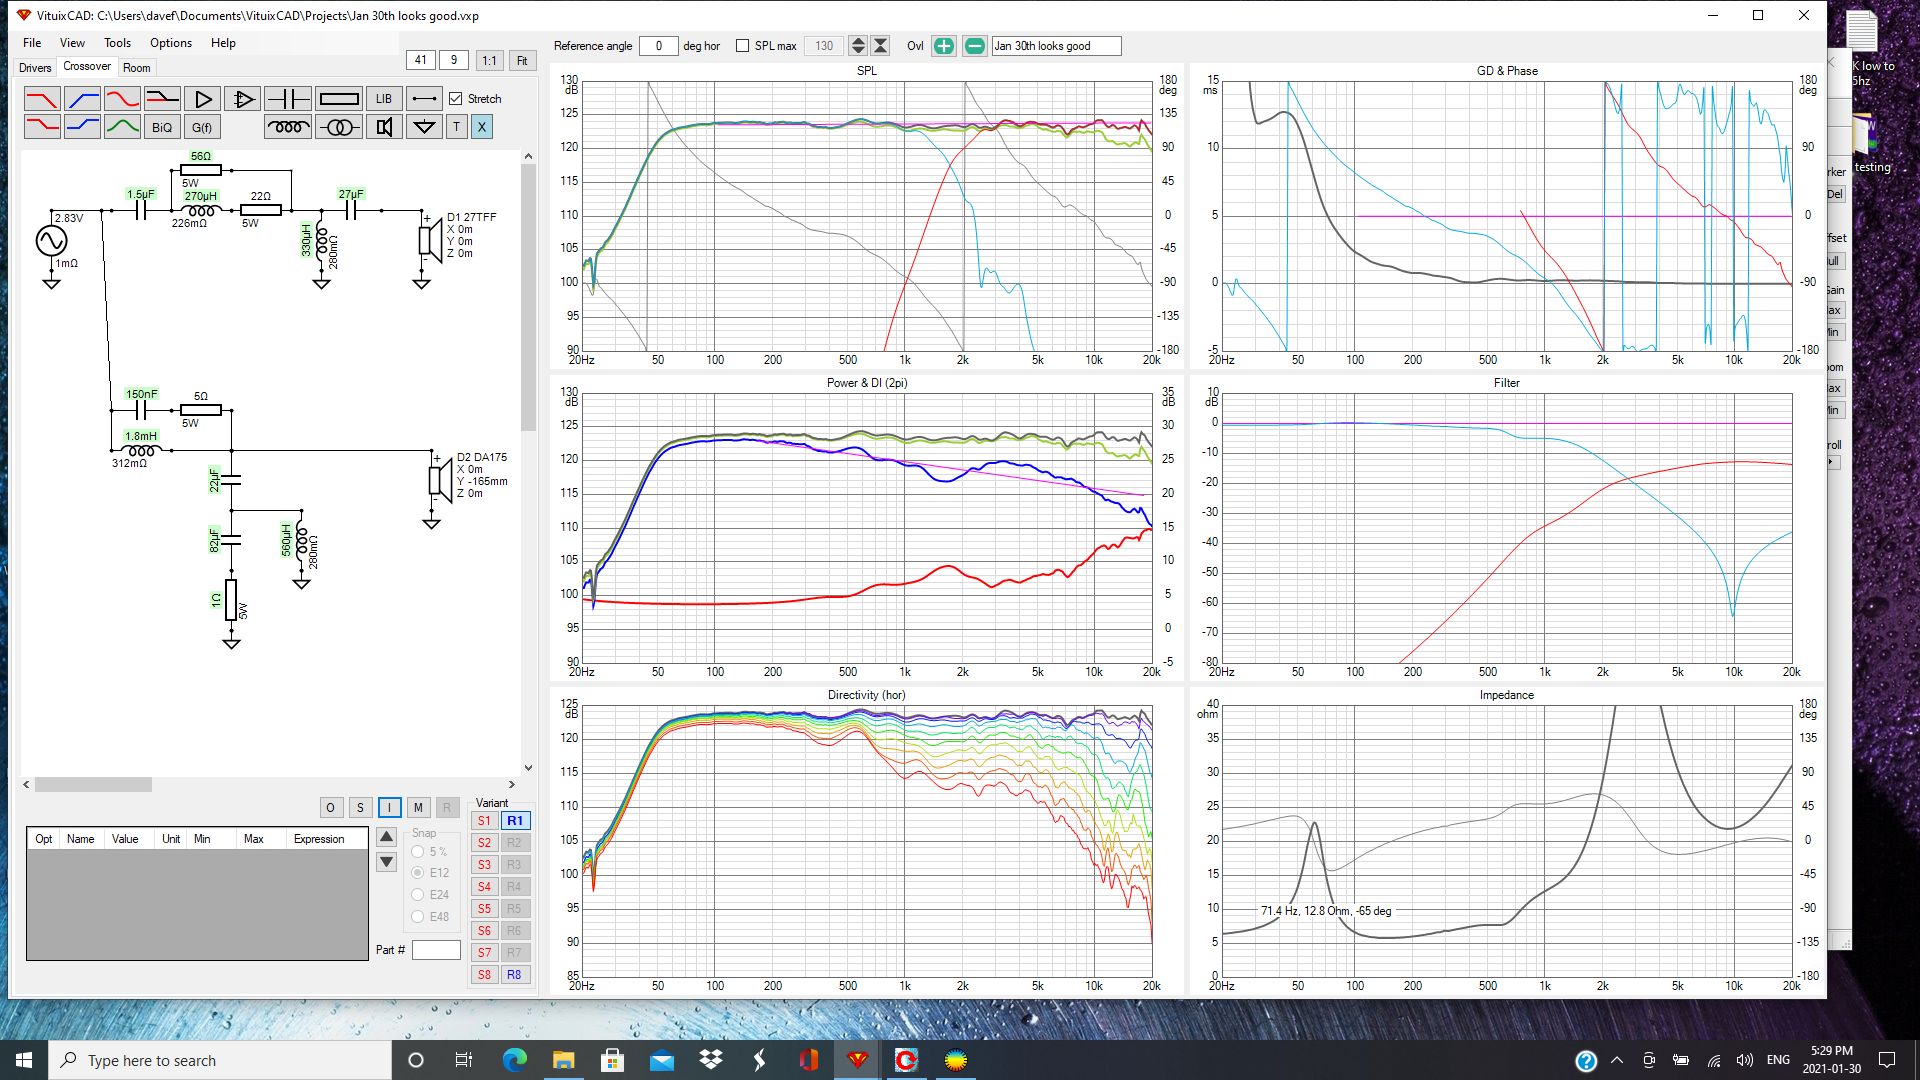1920x1080 pixels.
Task: Add a ground symbol
Action: click(x=424, y=127)
